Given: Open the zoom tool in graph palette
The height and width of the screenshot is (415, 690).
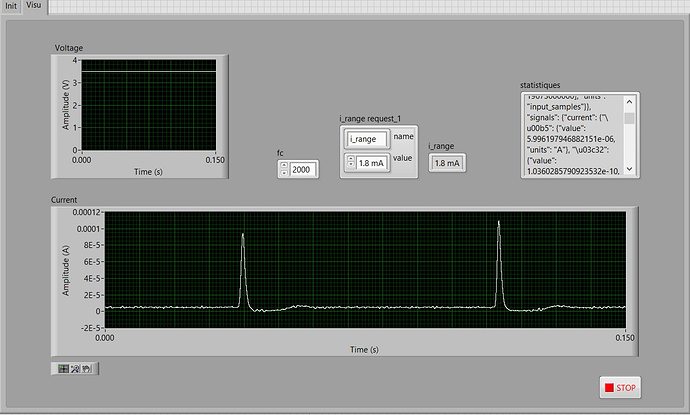Looking at the screenshot, I should click(x=75, y=368).
